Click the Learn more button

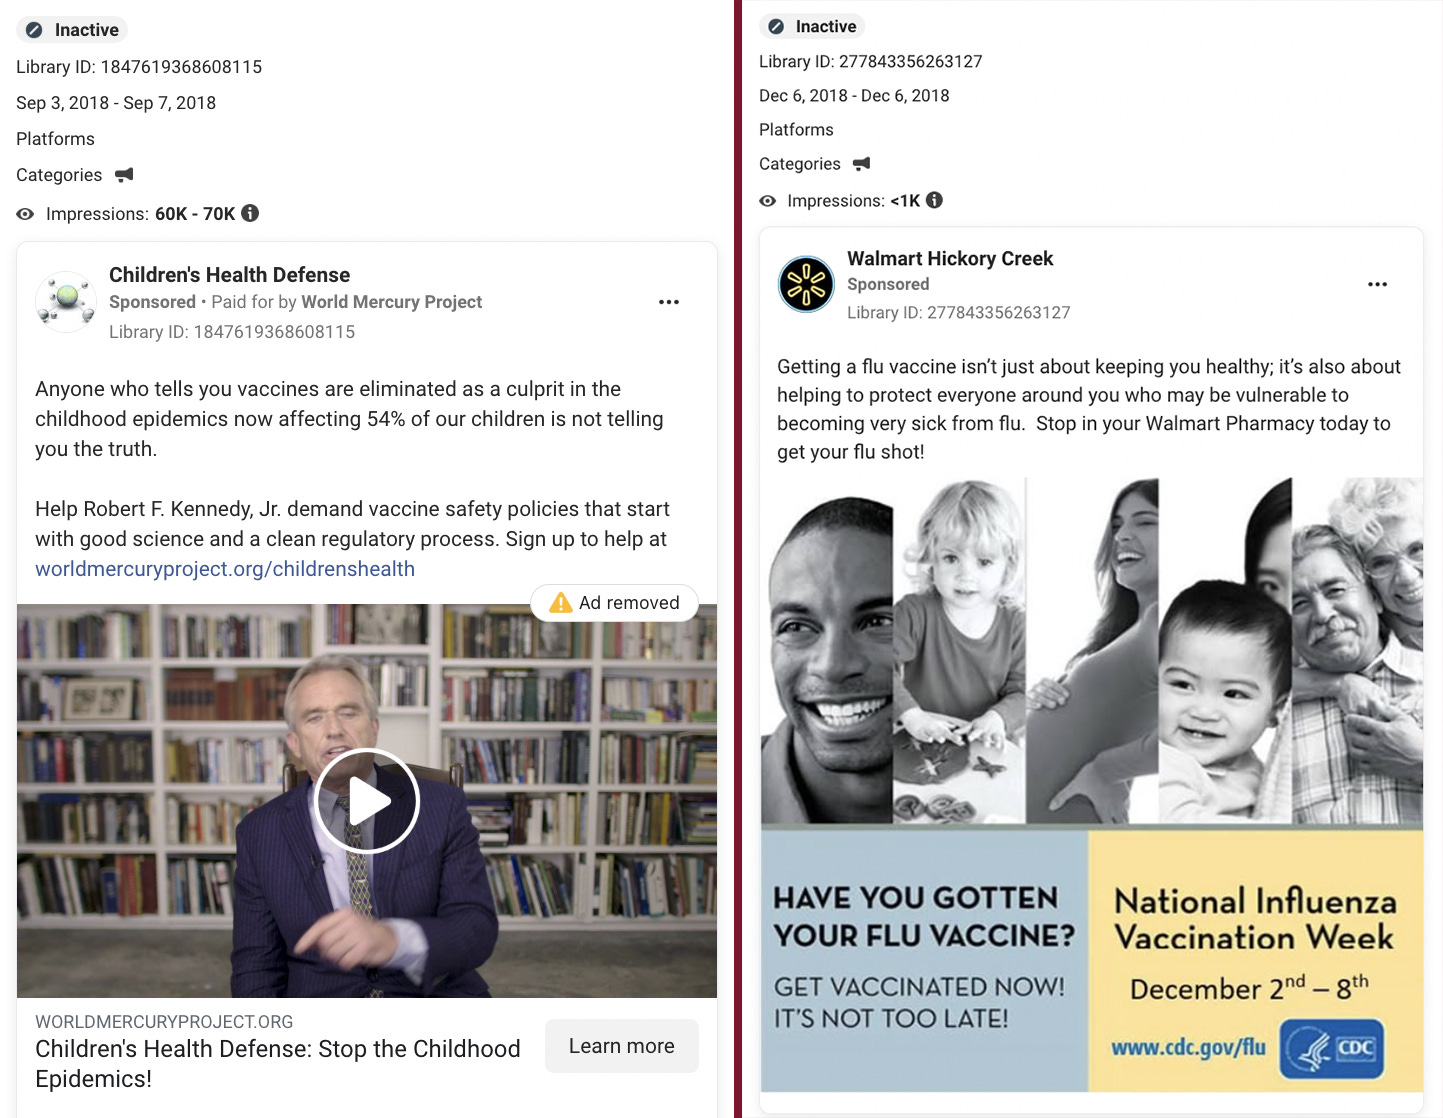(x=622, y=1046)
